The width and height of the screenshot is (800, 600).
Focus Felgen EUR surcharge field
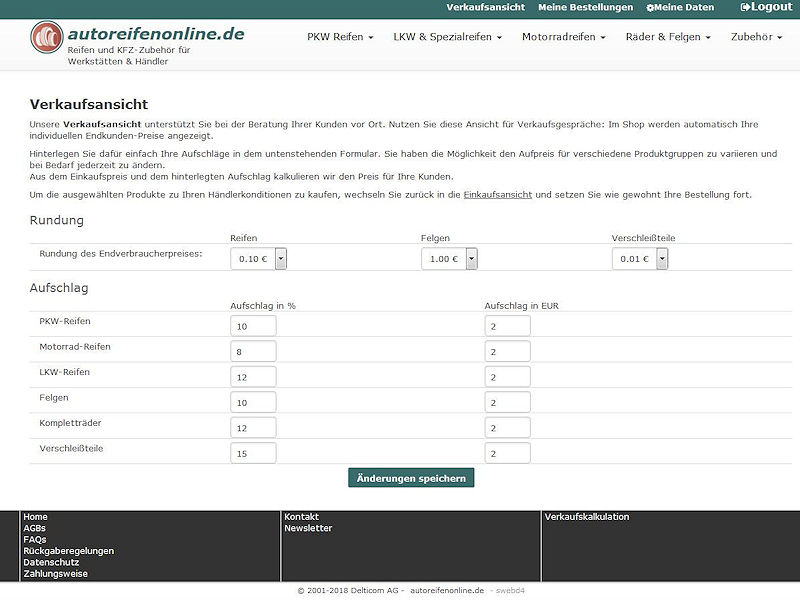click(507, 403)
